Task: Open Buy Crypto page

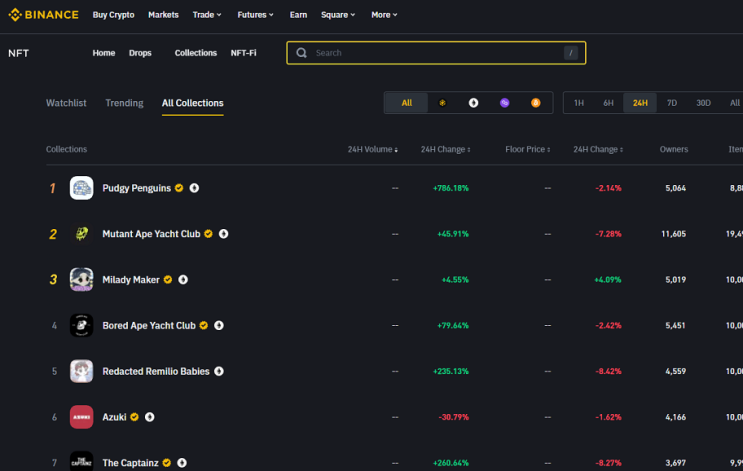Action: pos(113,15)
